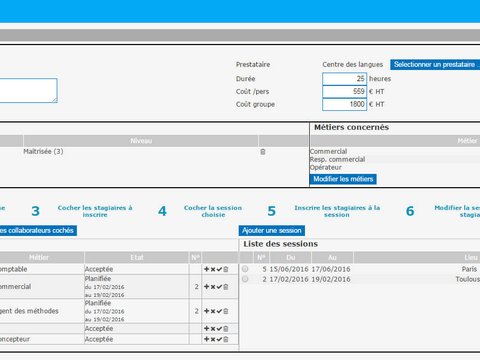This screenshot has height=360, width=480.
Task: Click the plus icon in the Concepteur row
Action: (x=207, y=339)
